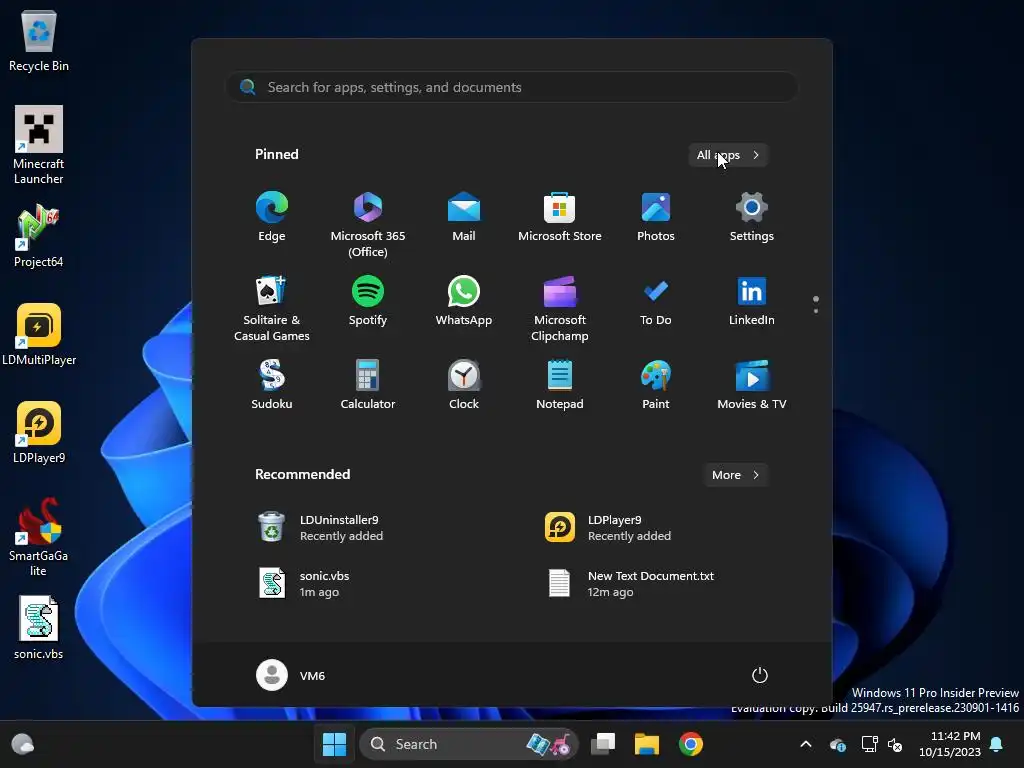
Task: Show More recommended items
Action: tap(735, 475)
